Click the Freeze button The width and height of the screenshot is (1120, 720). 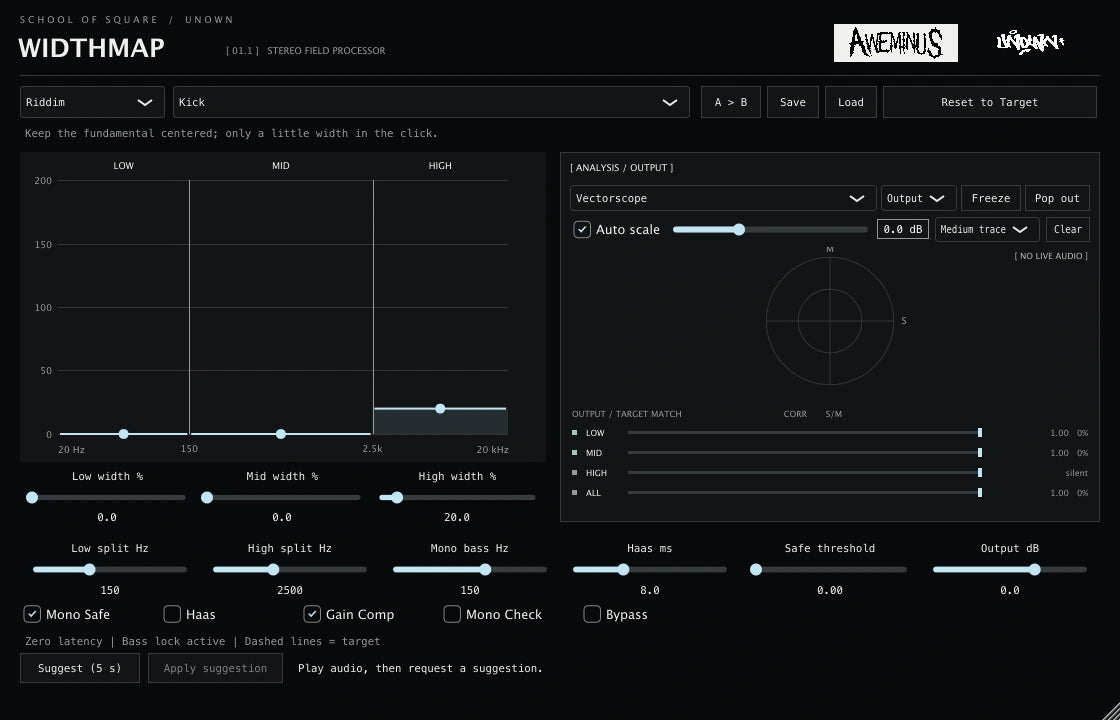click(991, 199)
